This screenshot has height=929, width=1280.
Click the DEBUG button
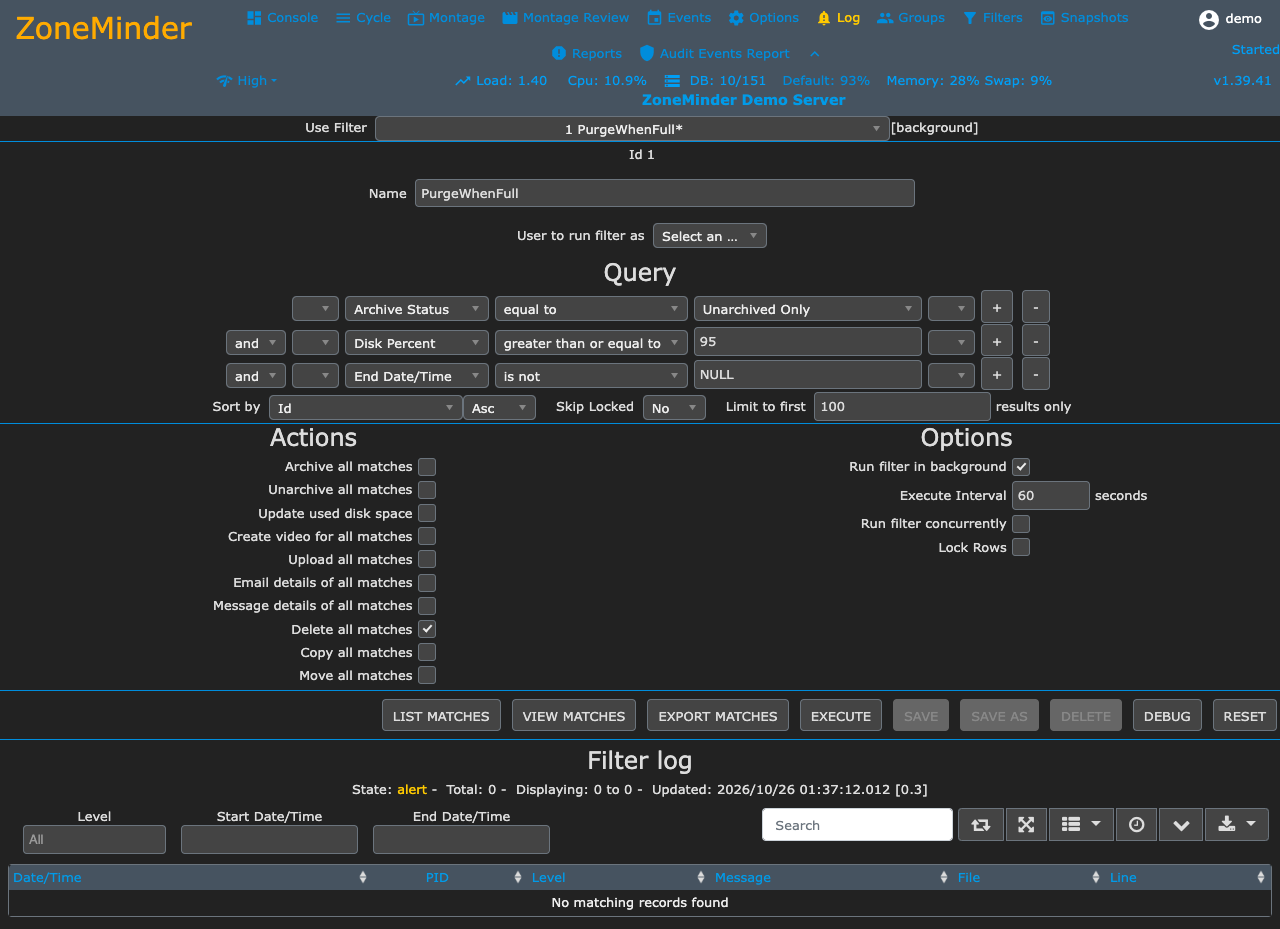tap(1167, 716)
